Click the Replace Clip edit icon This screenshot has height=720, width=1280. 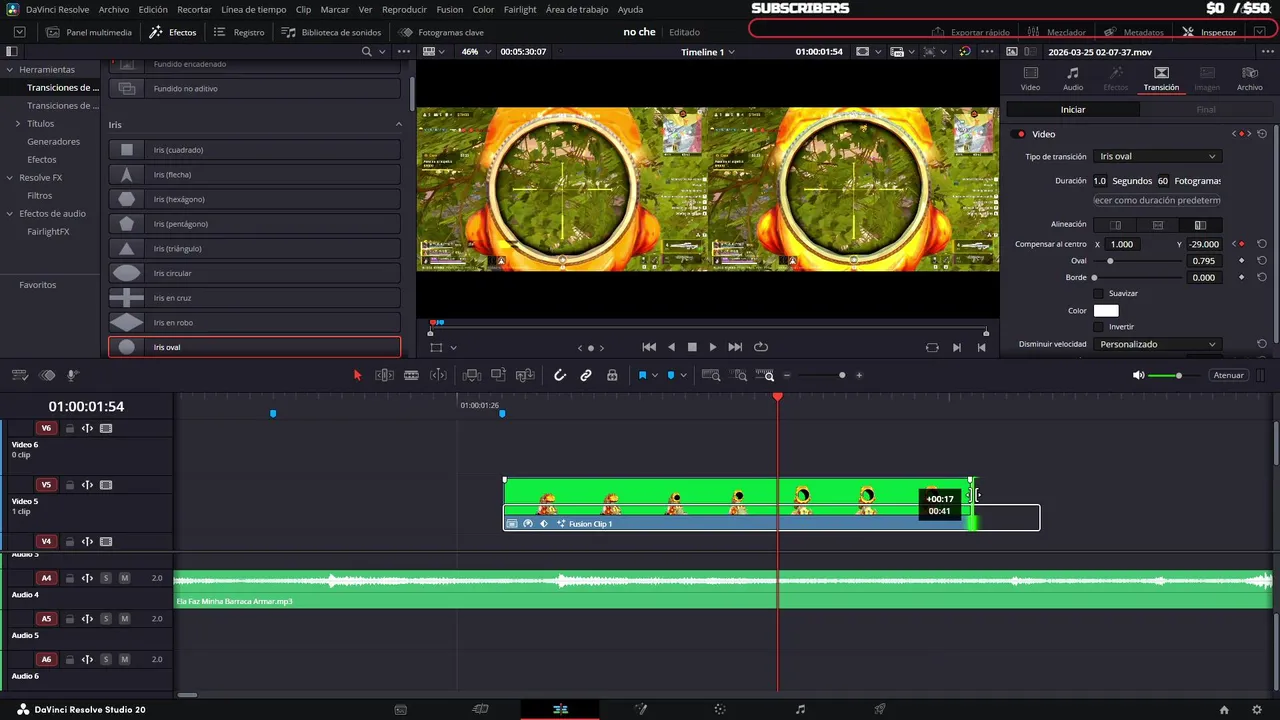click(x=525, y=375)
